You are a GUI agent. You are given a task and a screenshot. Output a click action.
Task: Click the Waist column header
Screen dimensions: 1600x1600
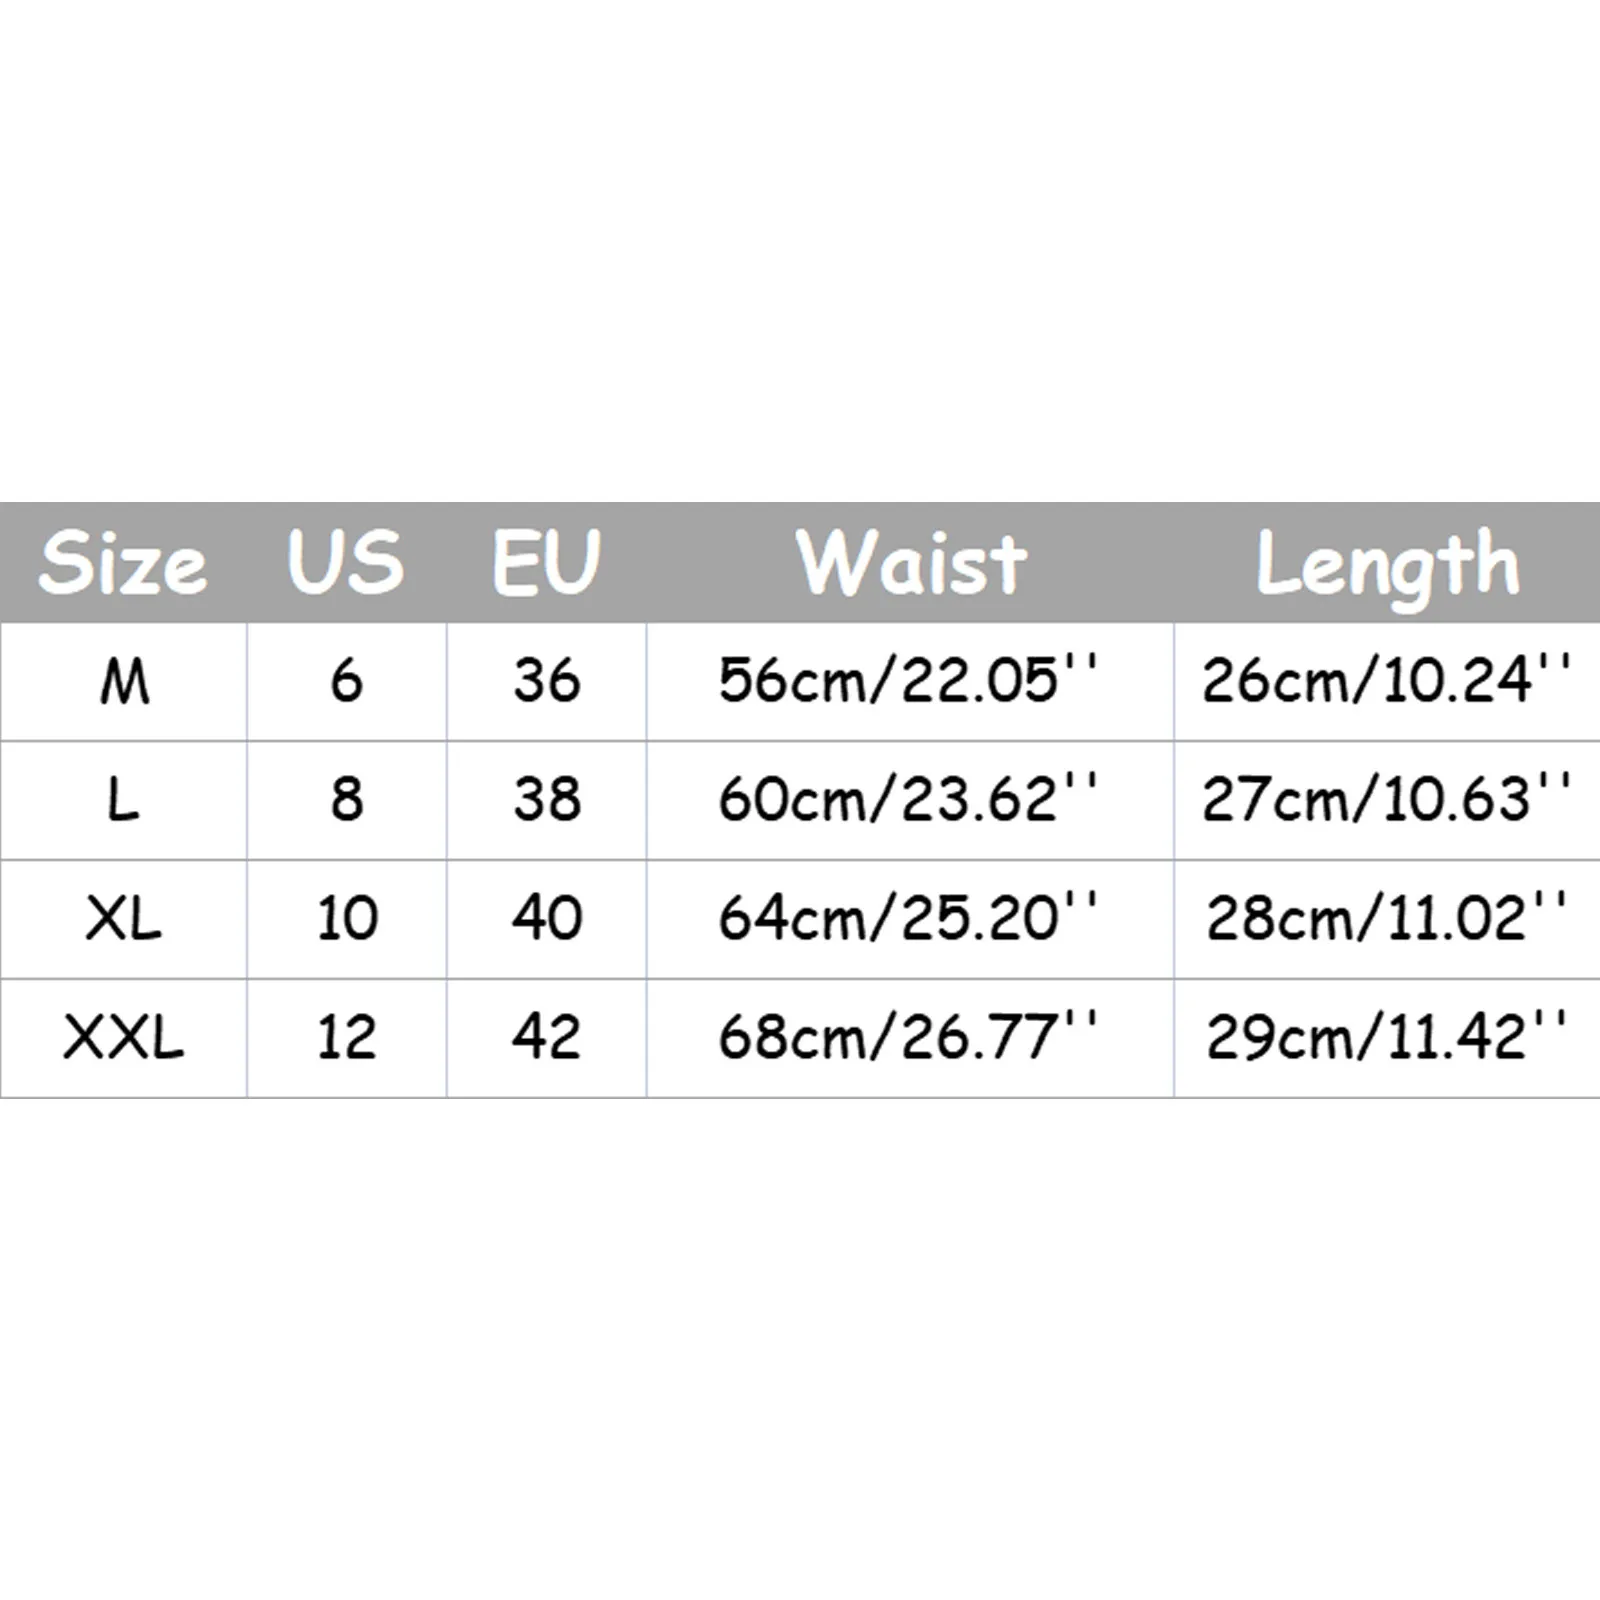910,562
